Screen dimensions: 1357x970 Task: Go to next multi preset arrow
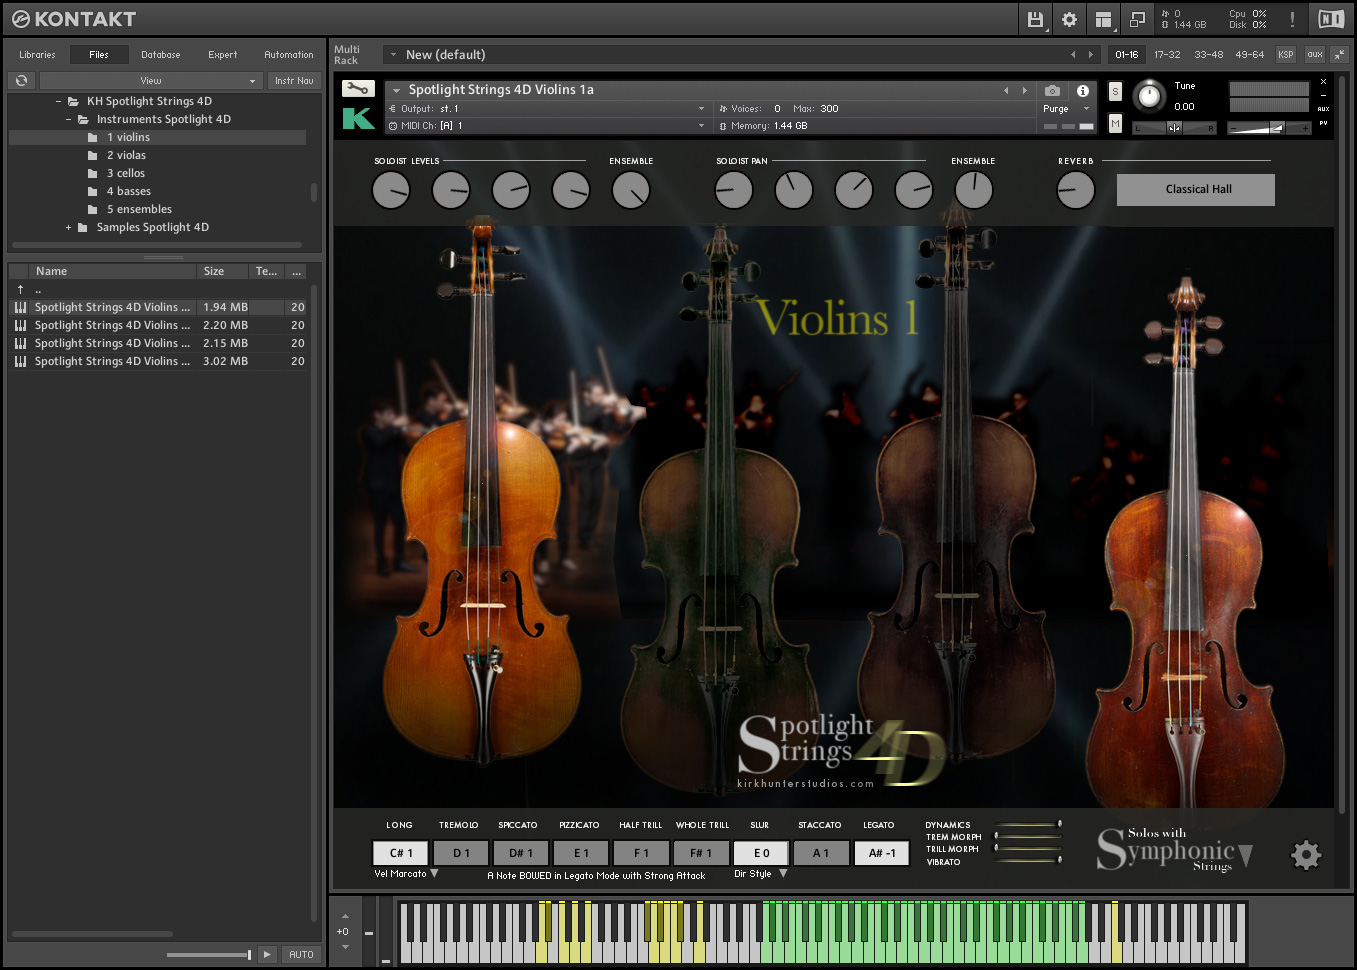[1090, 55]
